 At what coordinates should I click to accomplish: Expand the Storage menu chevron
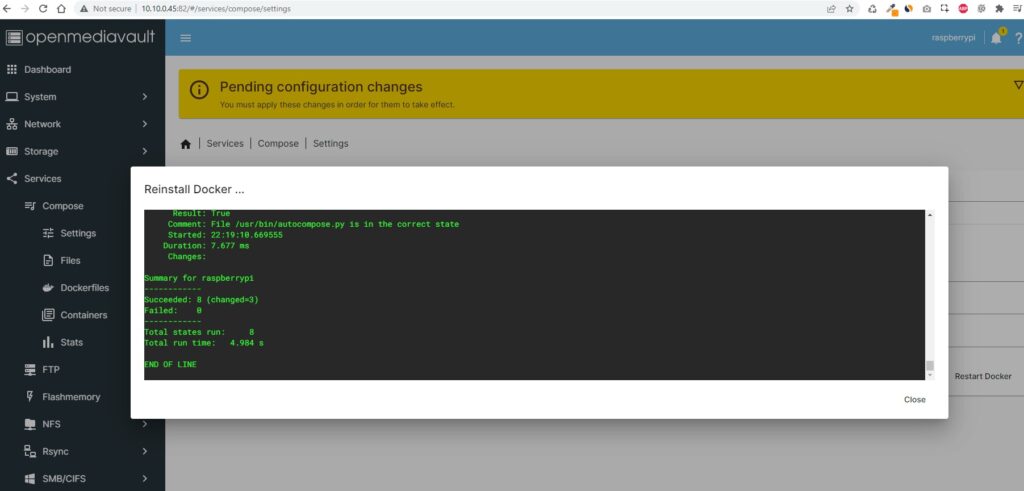(x=145, y=151)
